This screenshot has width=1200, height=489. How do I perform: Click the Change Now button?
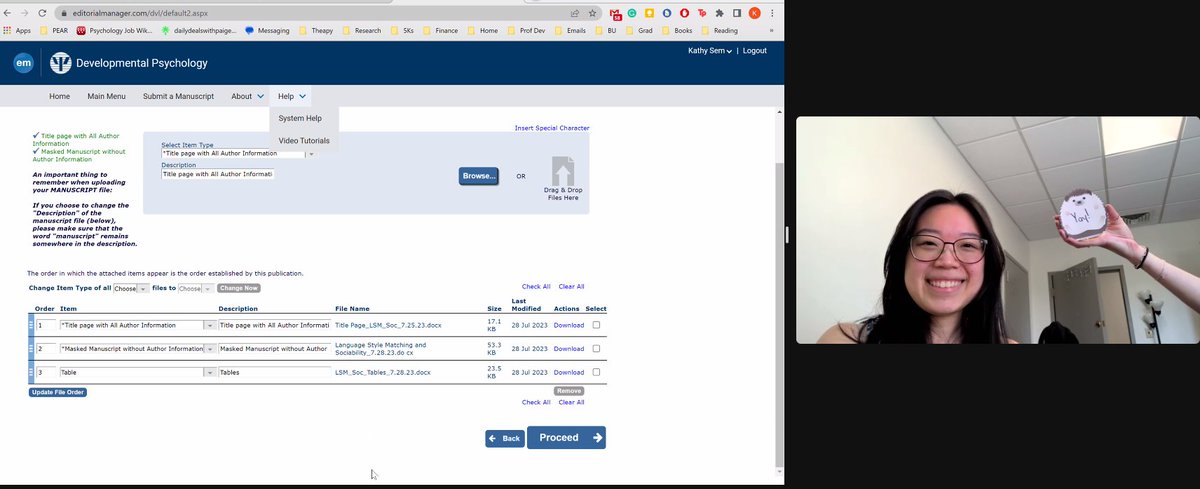click(238, 288)
